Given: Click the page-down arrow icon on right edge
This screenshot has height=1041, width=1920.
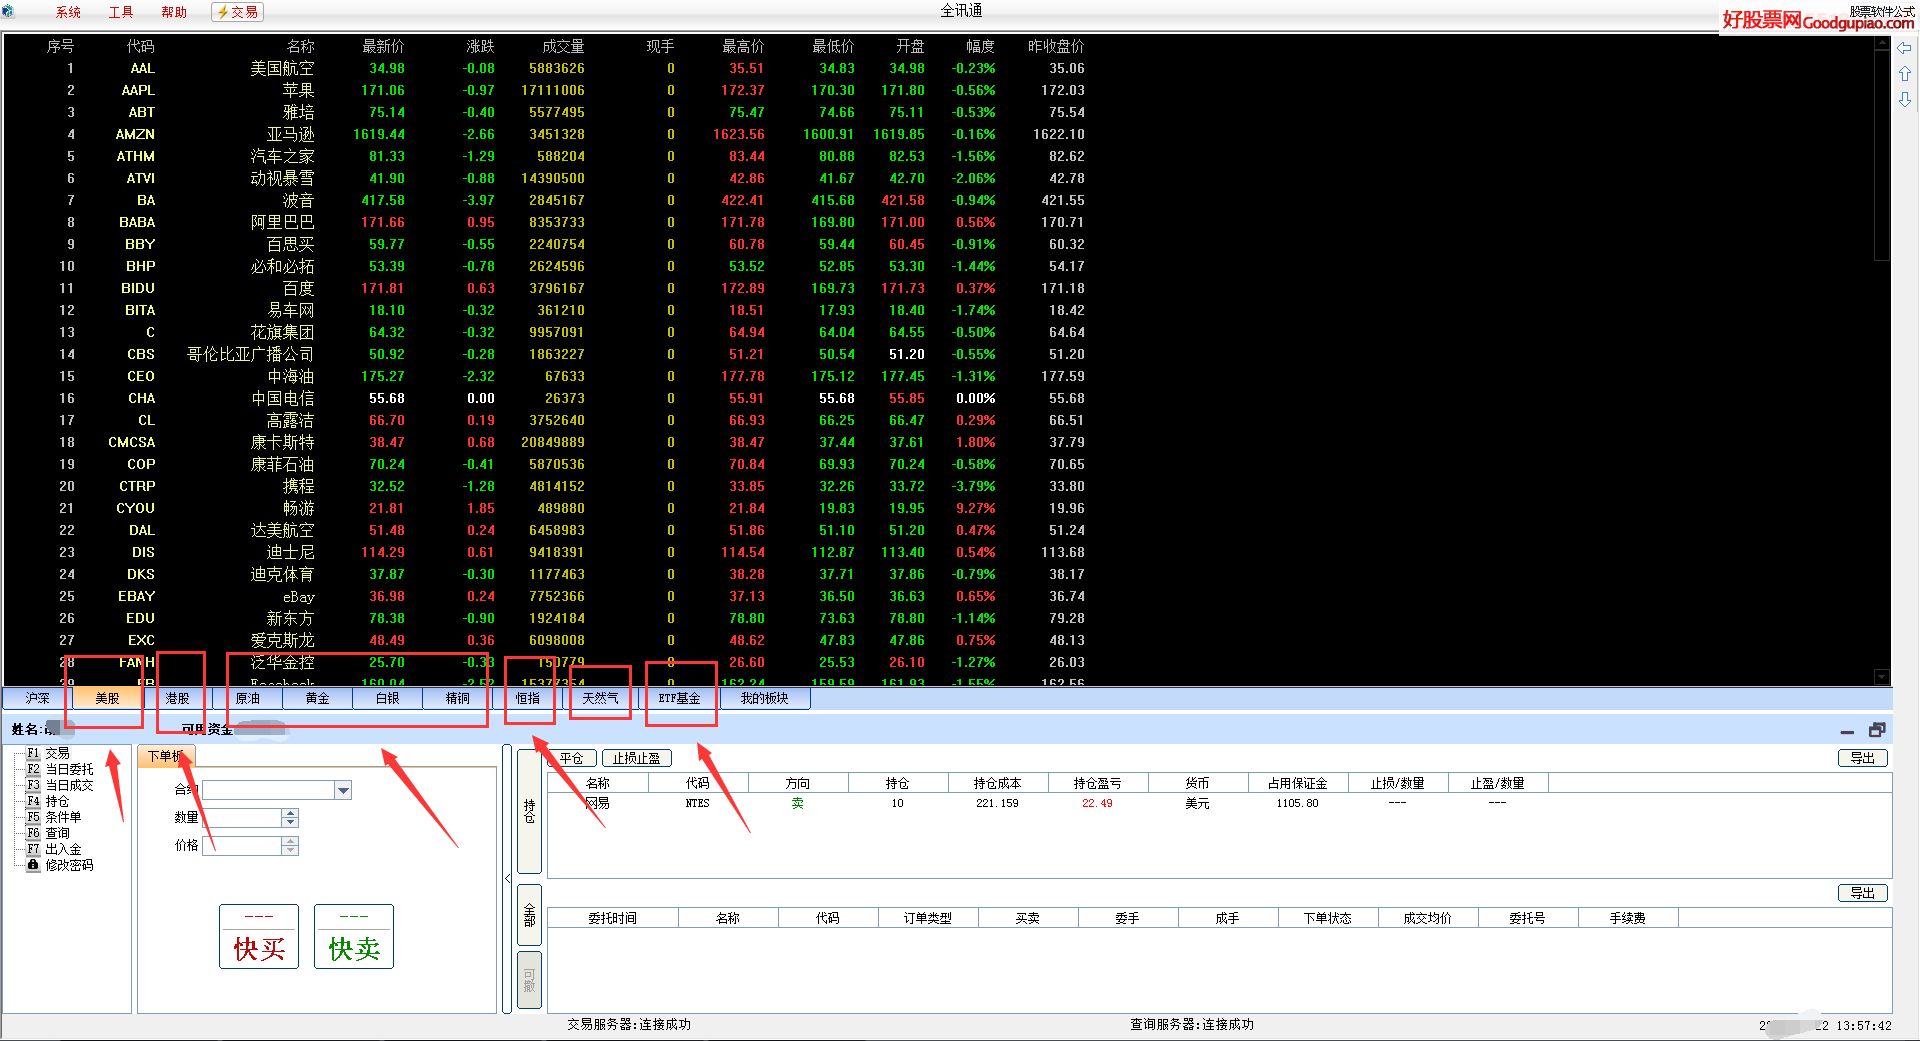Looking at the screenshot, I should tap(1905, 100).
